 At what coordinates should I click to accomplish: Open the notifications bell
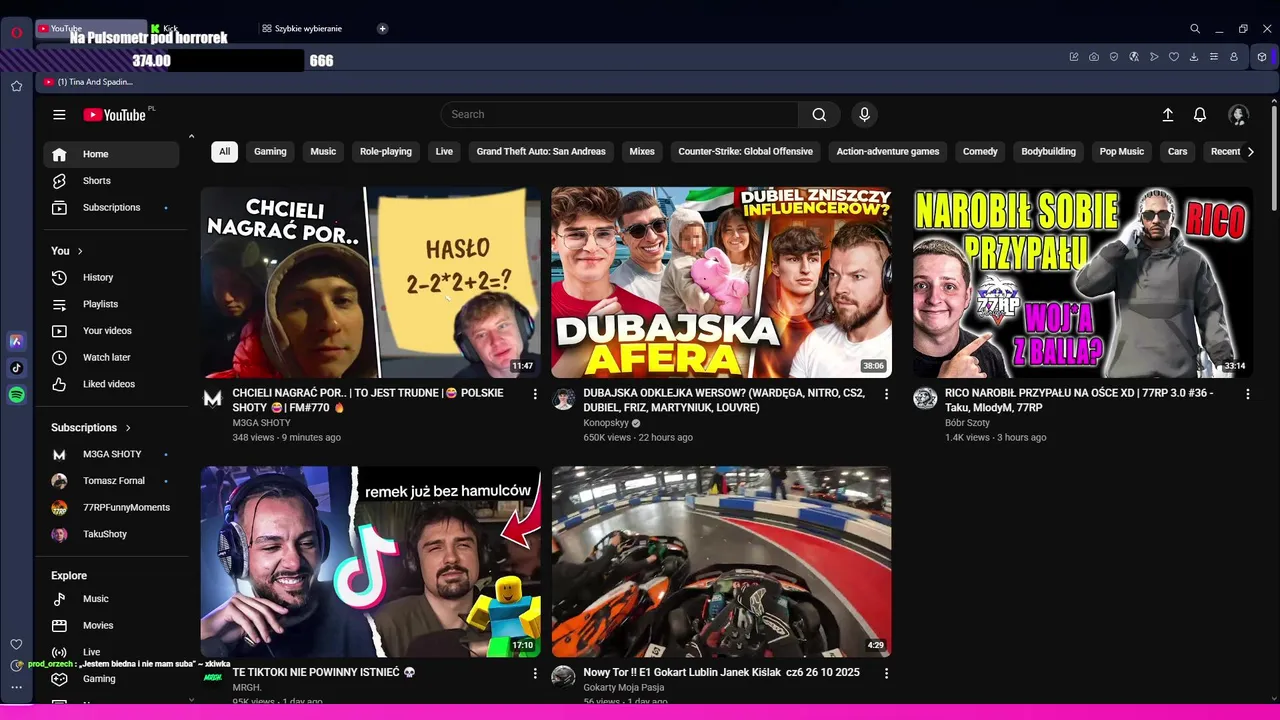pyautogui.click(x=1200, y=115)
